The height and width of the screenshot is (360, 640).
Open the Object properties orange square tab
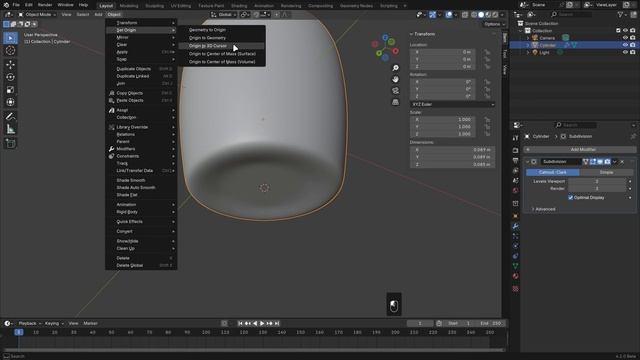coord(516,216)
